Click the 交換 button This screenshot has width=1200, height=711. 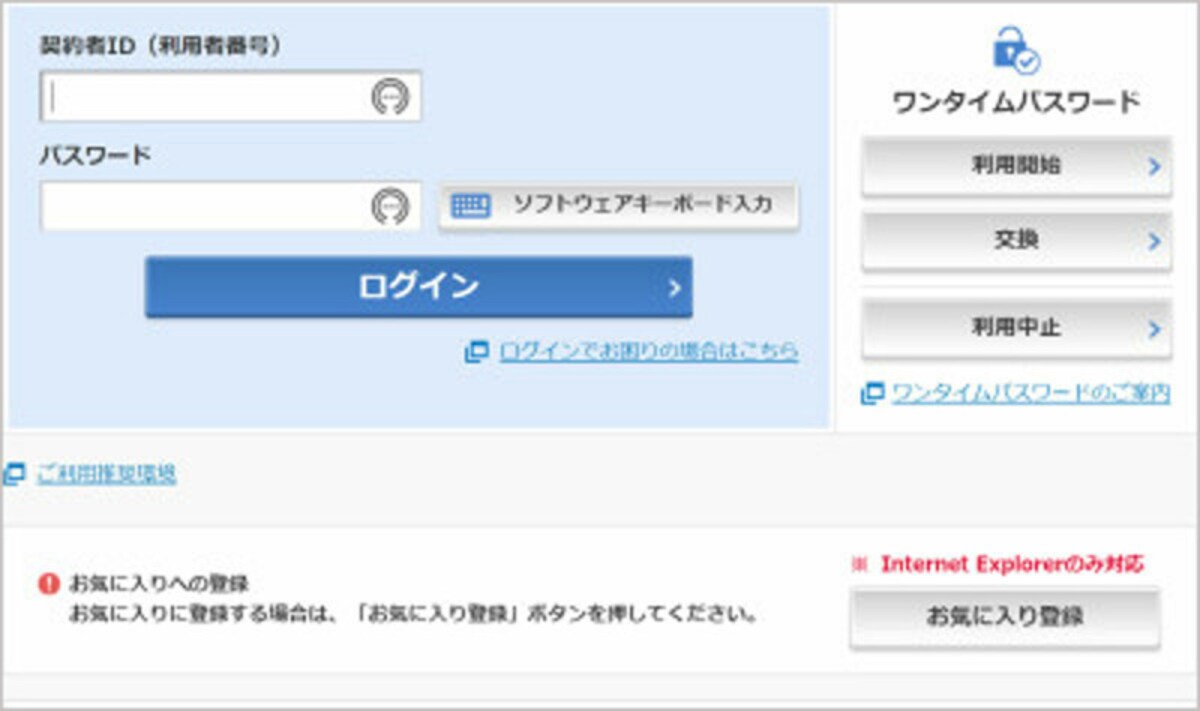pos(1016,241)
